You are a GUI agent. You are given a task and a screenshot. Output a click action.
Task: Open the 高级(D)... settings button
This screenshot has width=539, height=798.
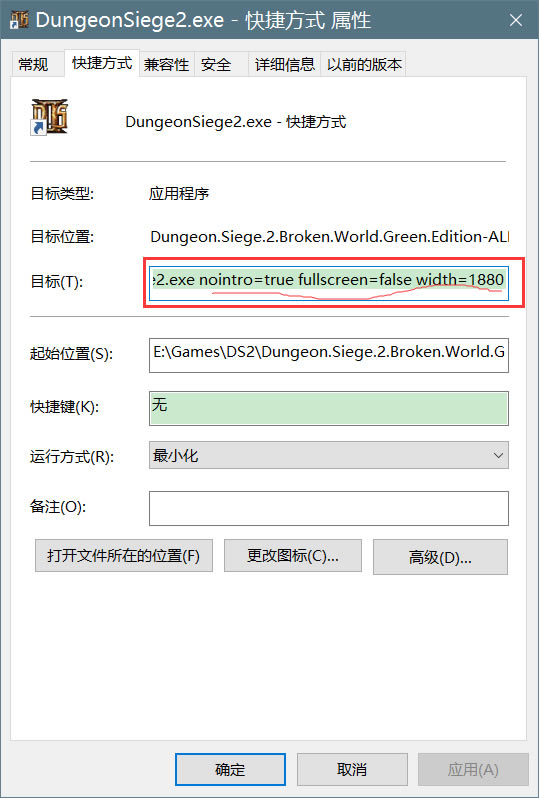pos(440,557)
